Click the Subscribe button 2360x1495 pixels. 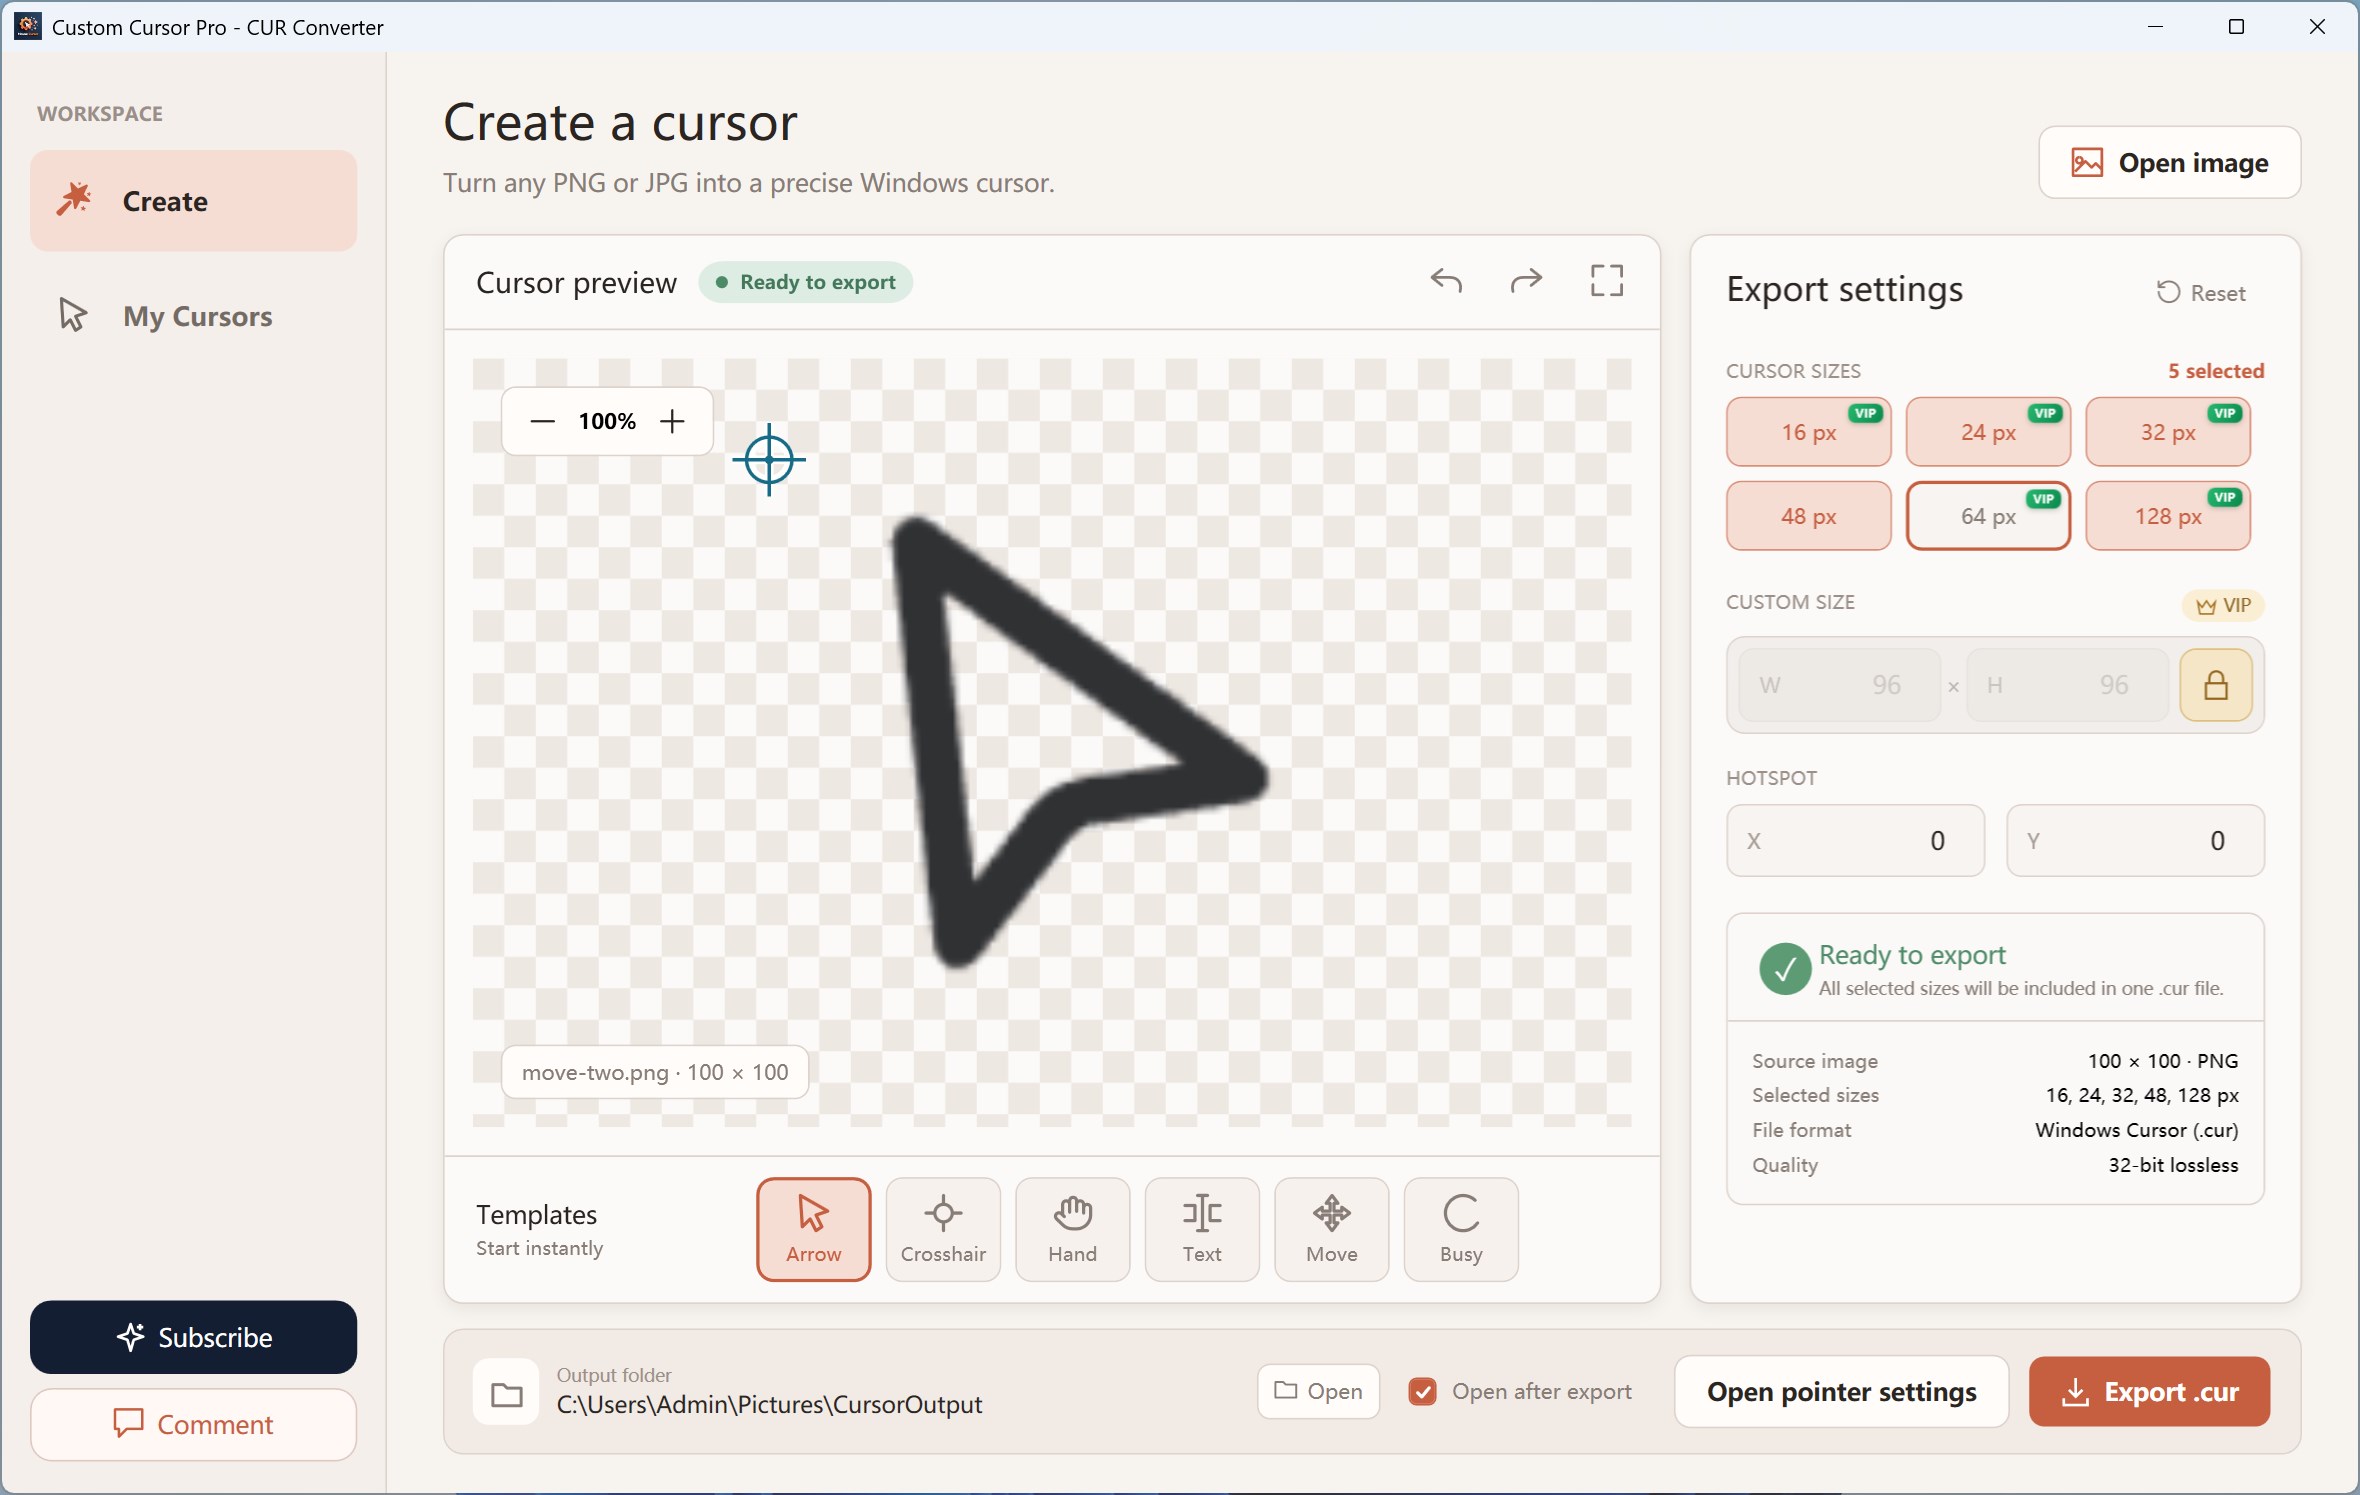click(x=193, y=1337)
